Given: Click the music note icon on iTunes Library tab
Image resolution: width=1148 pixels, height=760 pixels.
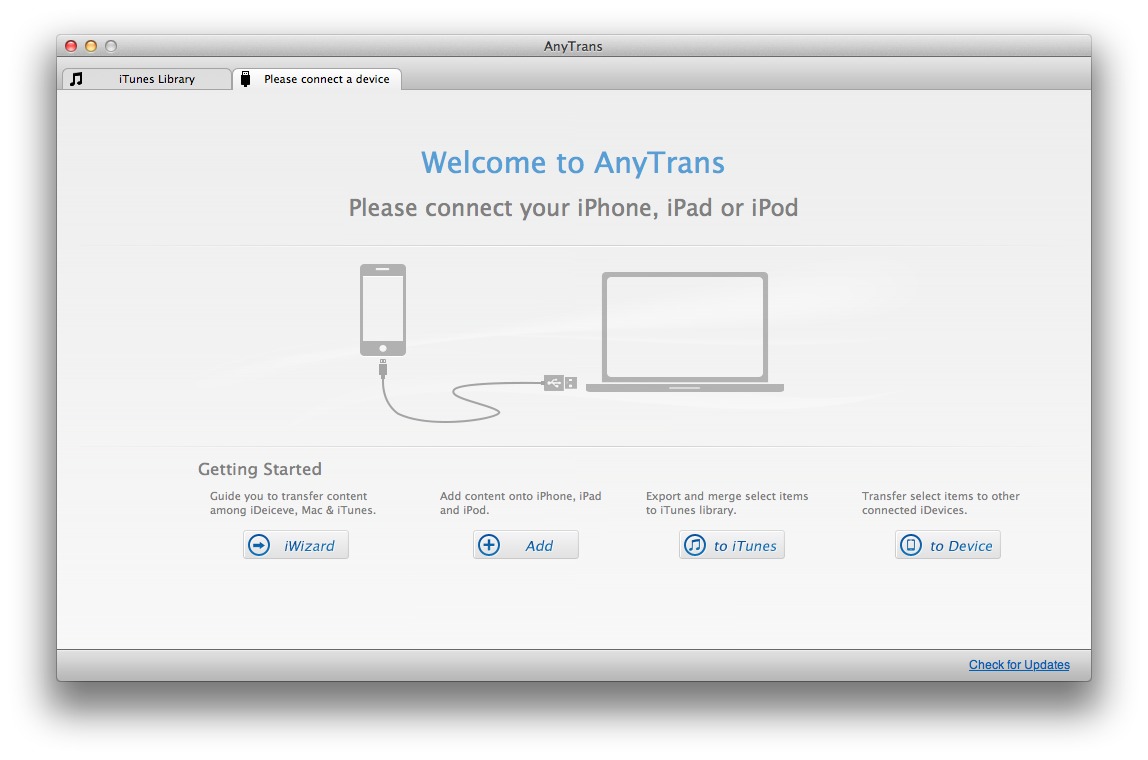Looking at the screenshot, I should tap(77, 79).
